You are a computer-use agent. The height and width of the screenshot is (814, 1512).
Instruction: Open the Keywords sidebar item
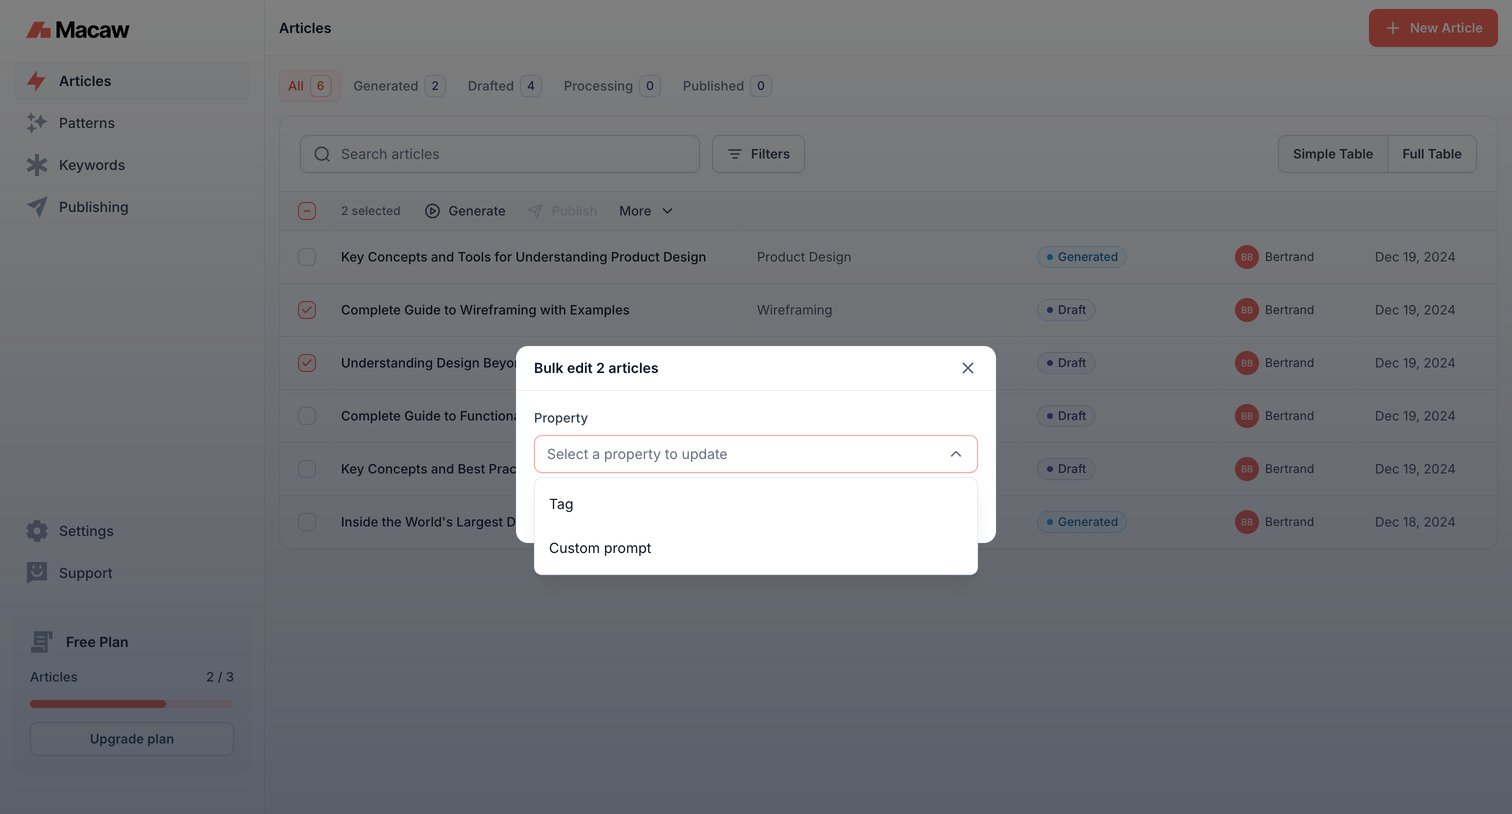tap(132, 165)
